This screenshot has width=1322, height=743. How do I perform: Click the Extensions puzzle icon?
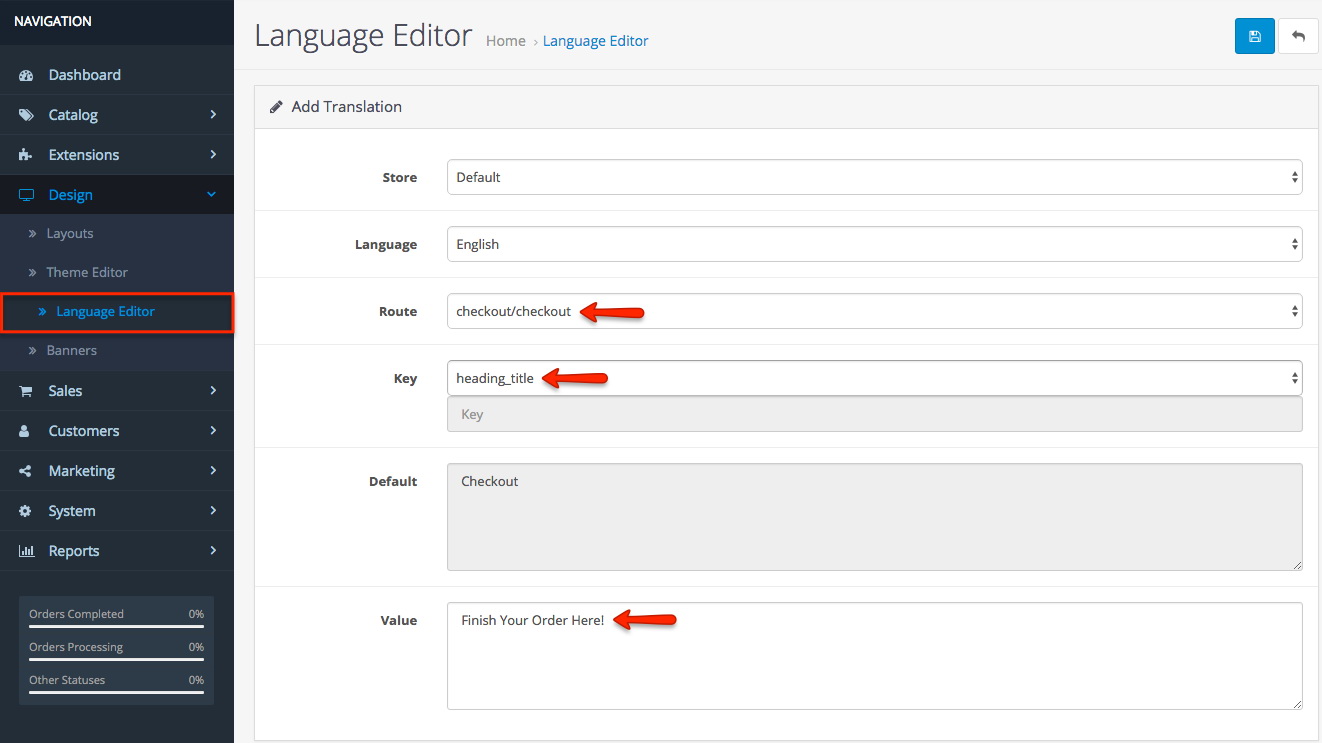click(x=26, y=155)
